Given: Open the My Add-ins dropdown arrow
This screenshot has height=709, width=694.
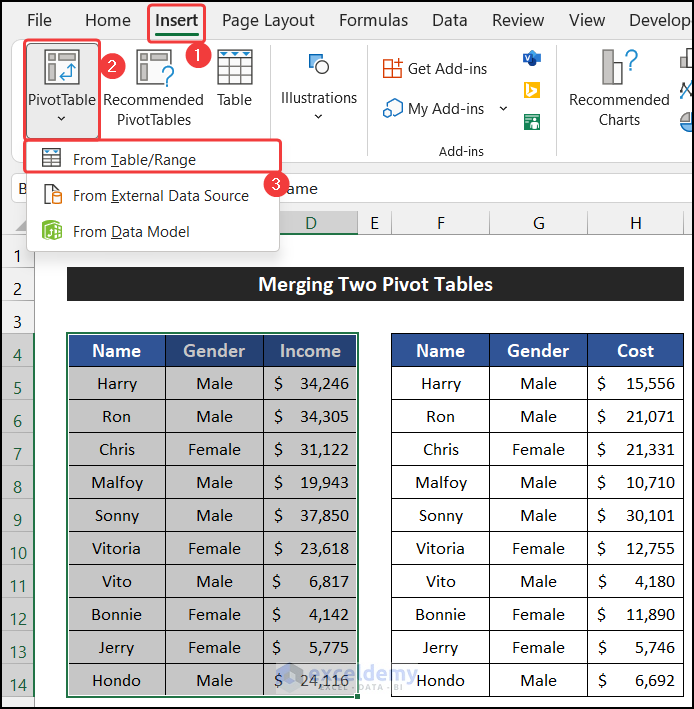Looking at the screenshot, I should pos(503,109).
